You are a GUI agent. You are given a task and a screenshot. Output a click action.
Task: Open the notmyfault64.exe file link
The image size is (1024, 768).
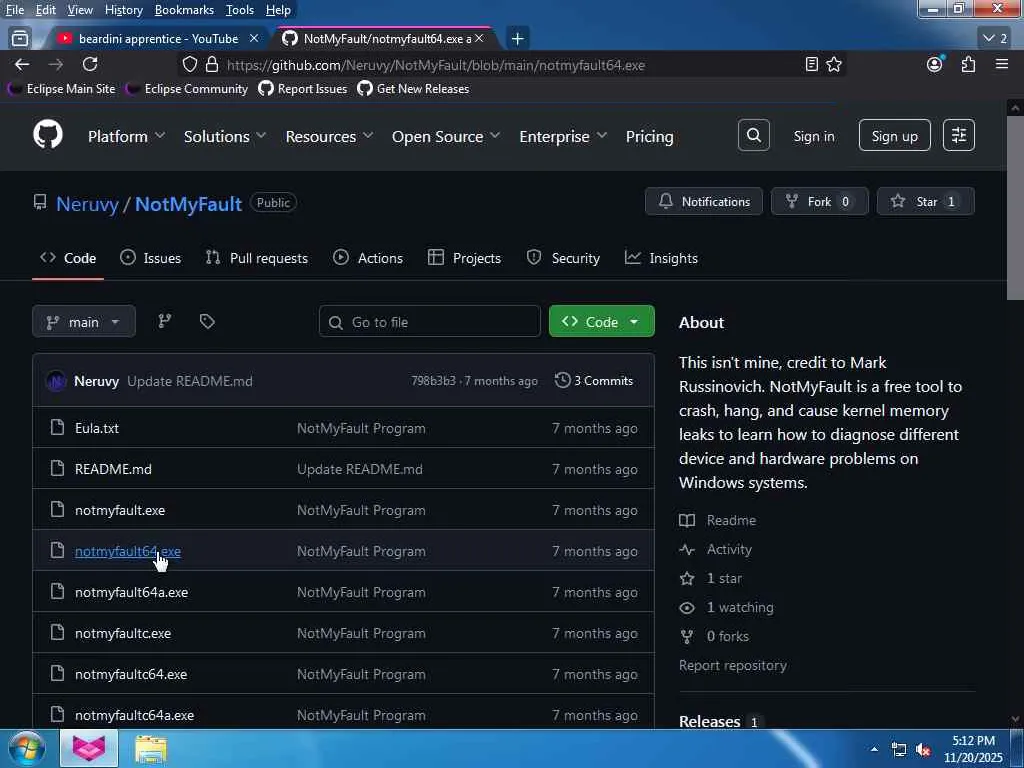(x=127, y=551)
